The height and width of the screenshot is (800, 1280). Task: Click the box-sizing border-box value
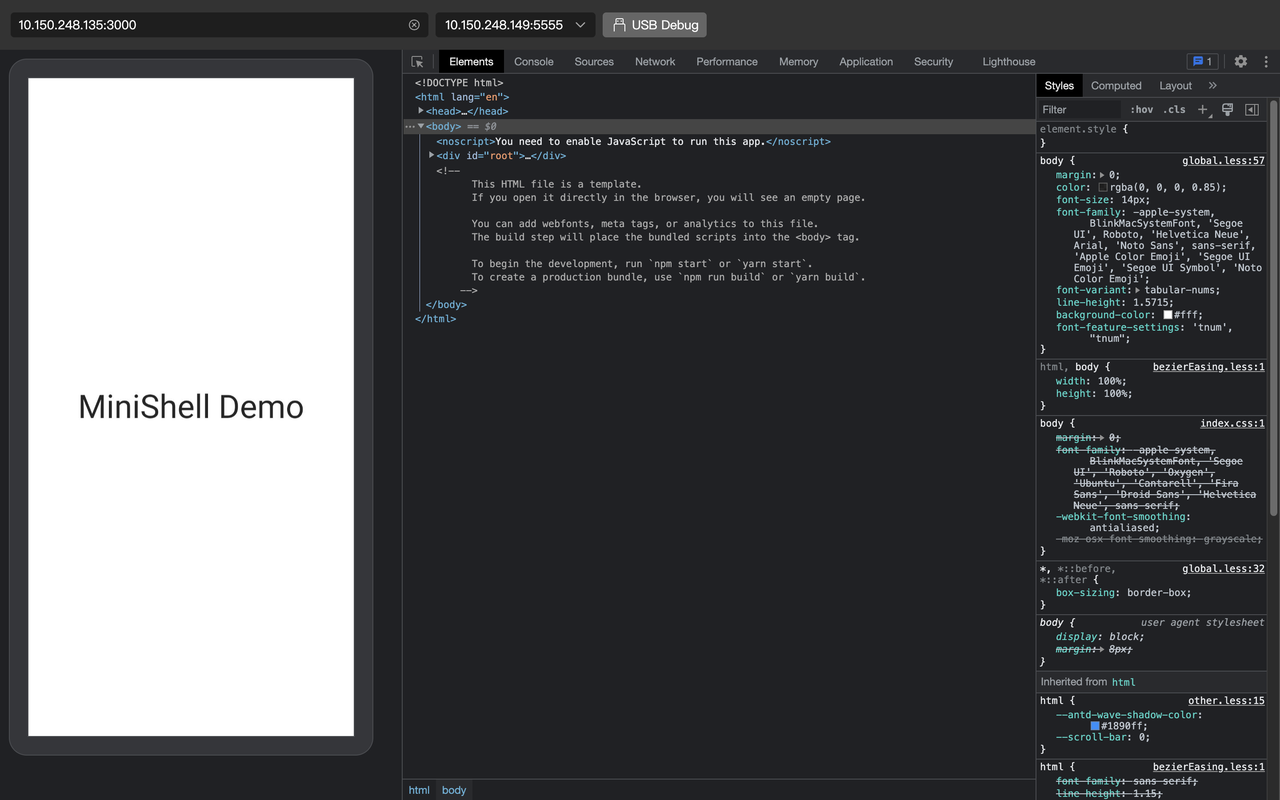1159,593
